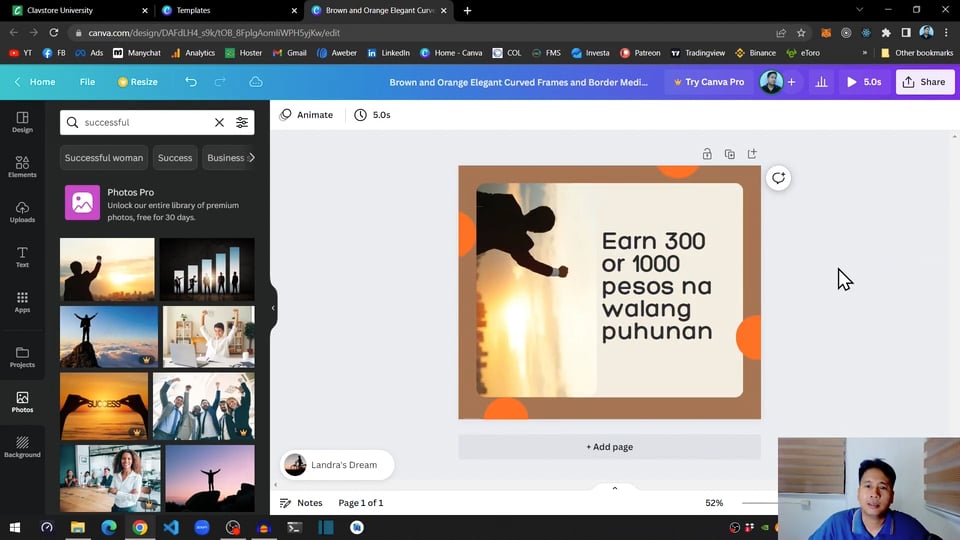
Task: Open the Apps panel
Action: click(x=22, y=302)
